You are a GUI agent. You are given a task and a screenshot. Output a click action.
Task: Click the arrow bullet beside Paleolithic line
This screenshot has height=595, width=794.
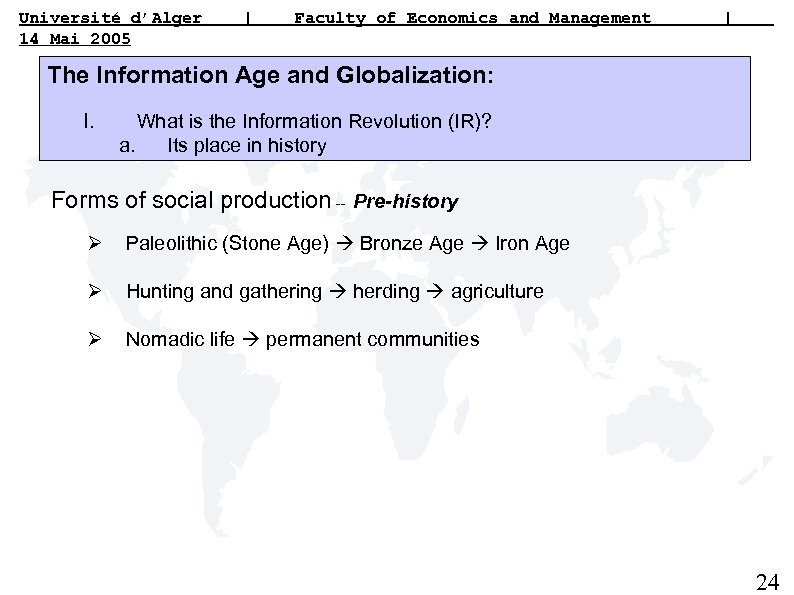click(94, 244)
